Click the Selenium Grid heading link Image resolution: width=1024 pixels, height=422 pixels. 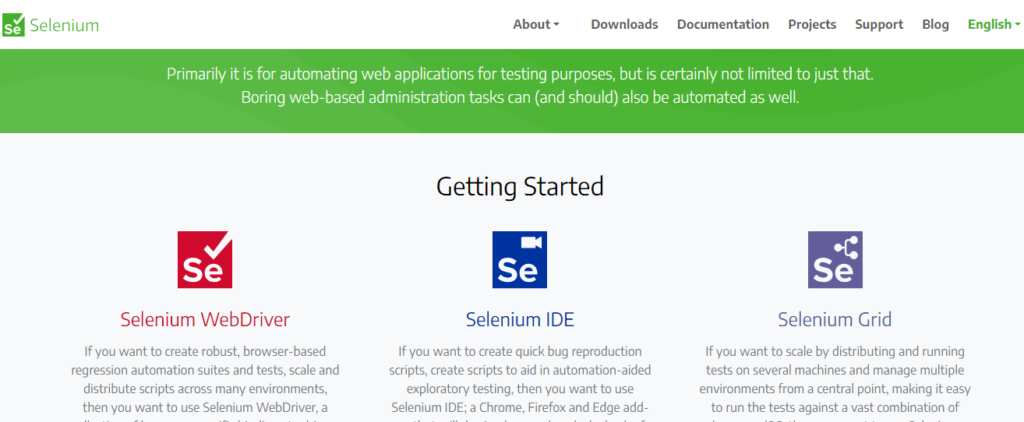click(835, 319)
